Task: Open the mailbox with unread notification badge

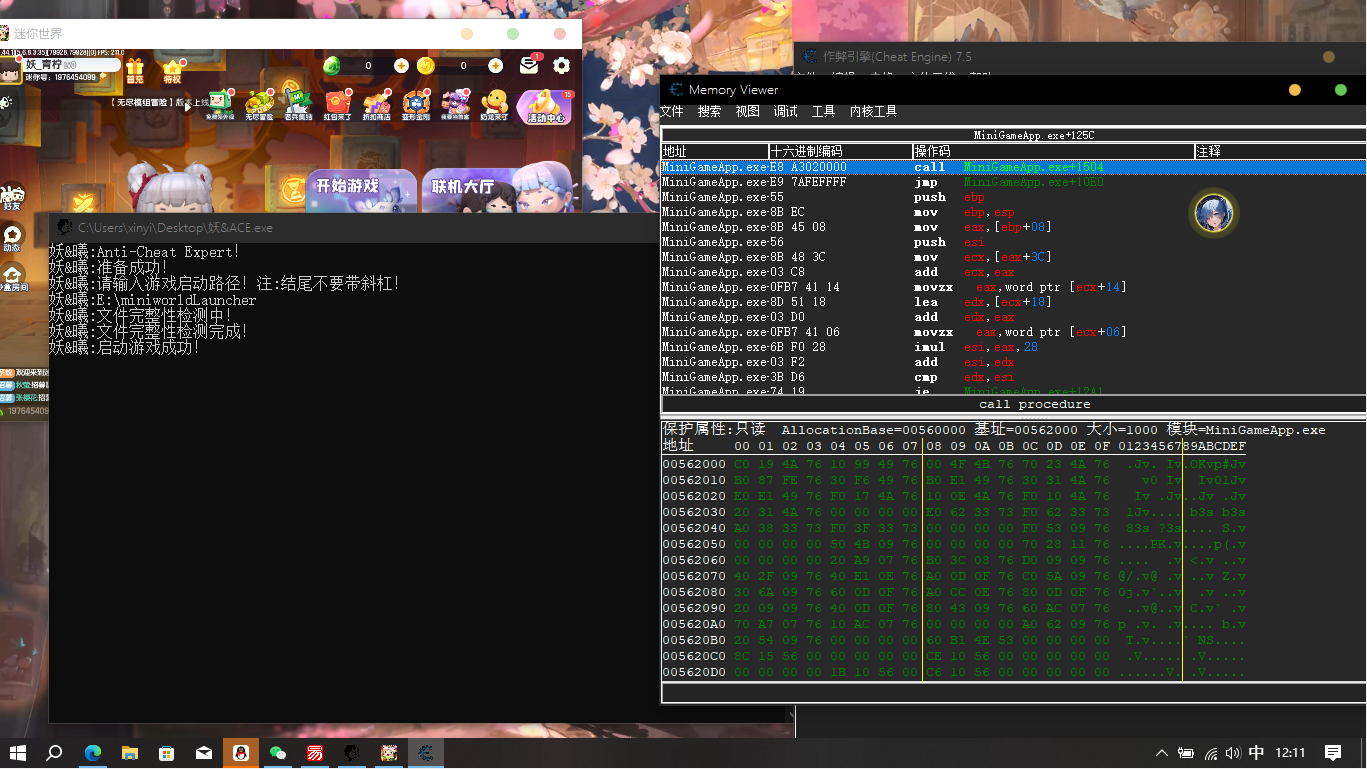Action: coord(529,65)
